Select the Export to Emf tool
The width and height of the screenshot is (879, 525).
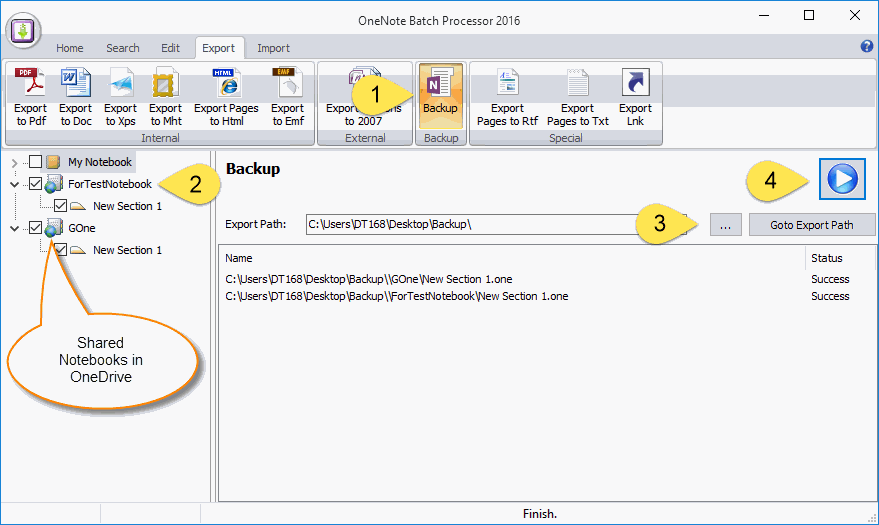coord(288,97)
